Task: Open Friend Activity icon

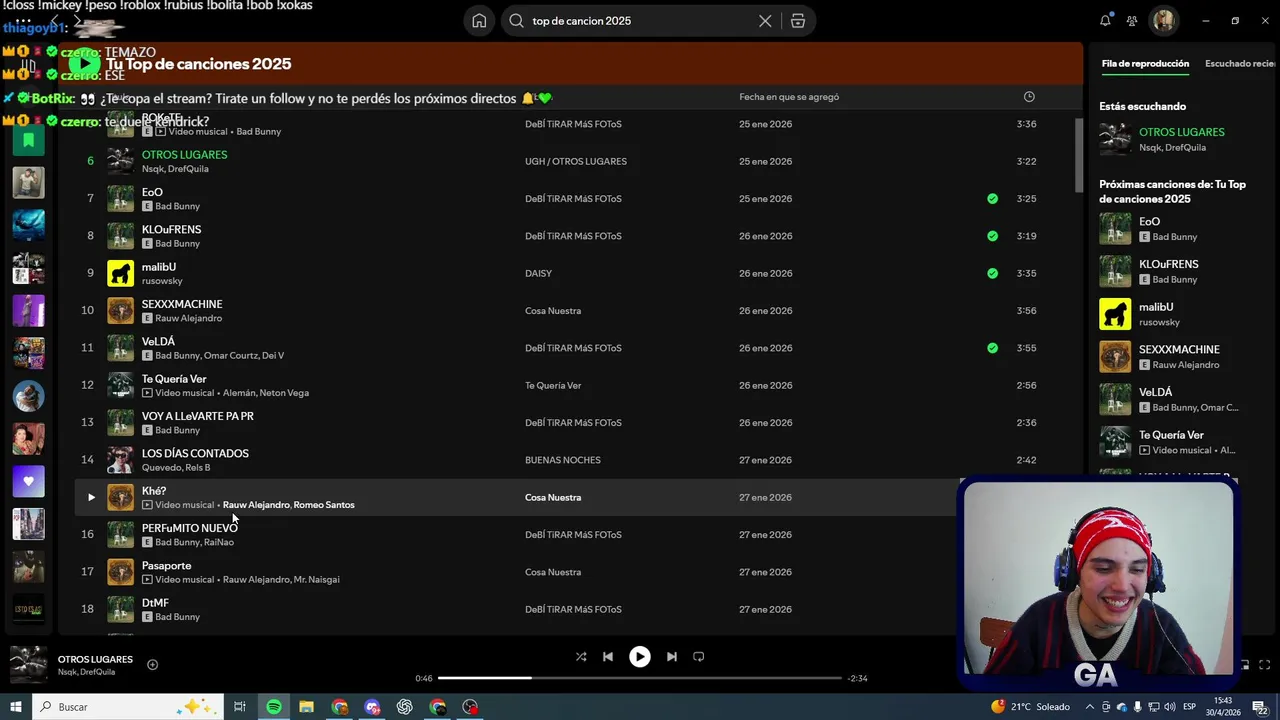Action: tap(1132, 21)
